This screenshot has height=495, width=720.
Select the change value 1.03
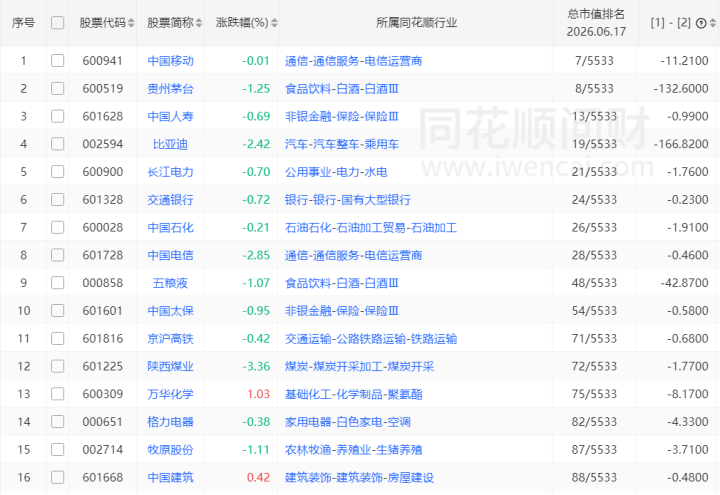[x=259, y=394]
